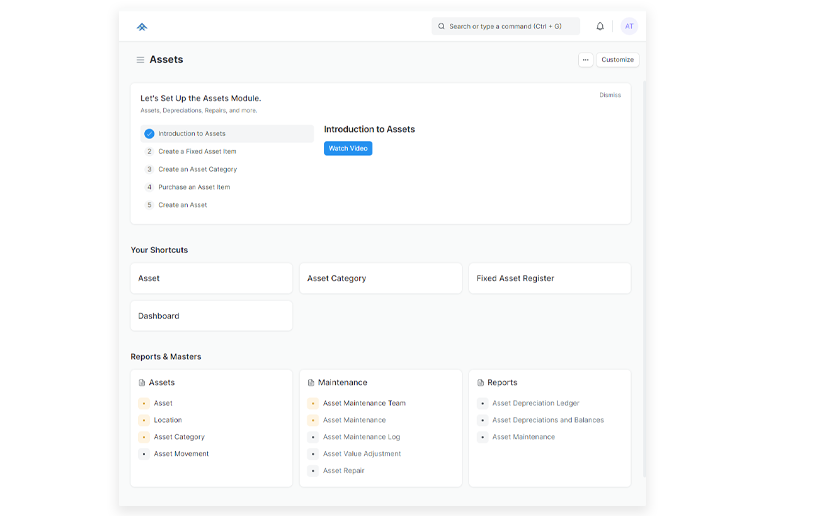Screen dimensions: 826x516
Task: Click the ERPNext logo icon
Action: pos(142,27)
